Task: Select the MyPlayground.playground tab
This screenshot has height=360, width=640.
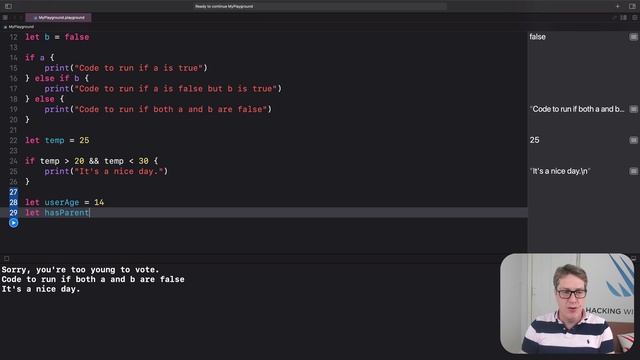Action: 58,18
